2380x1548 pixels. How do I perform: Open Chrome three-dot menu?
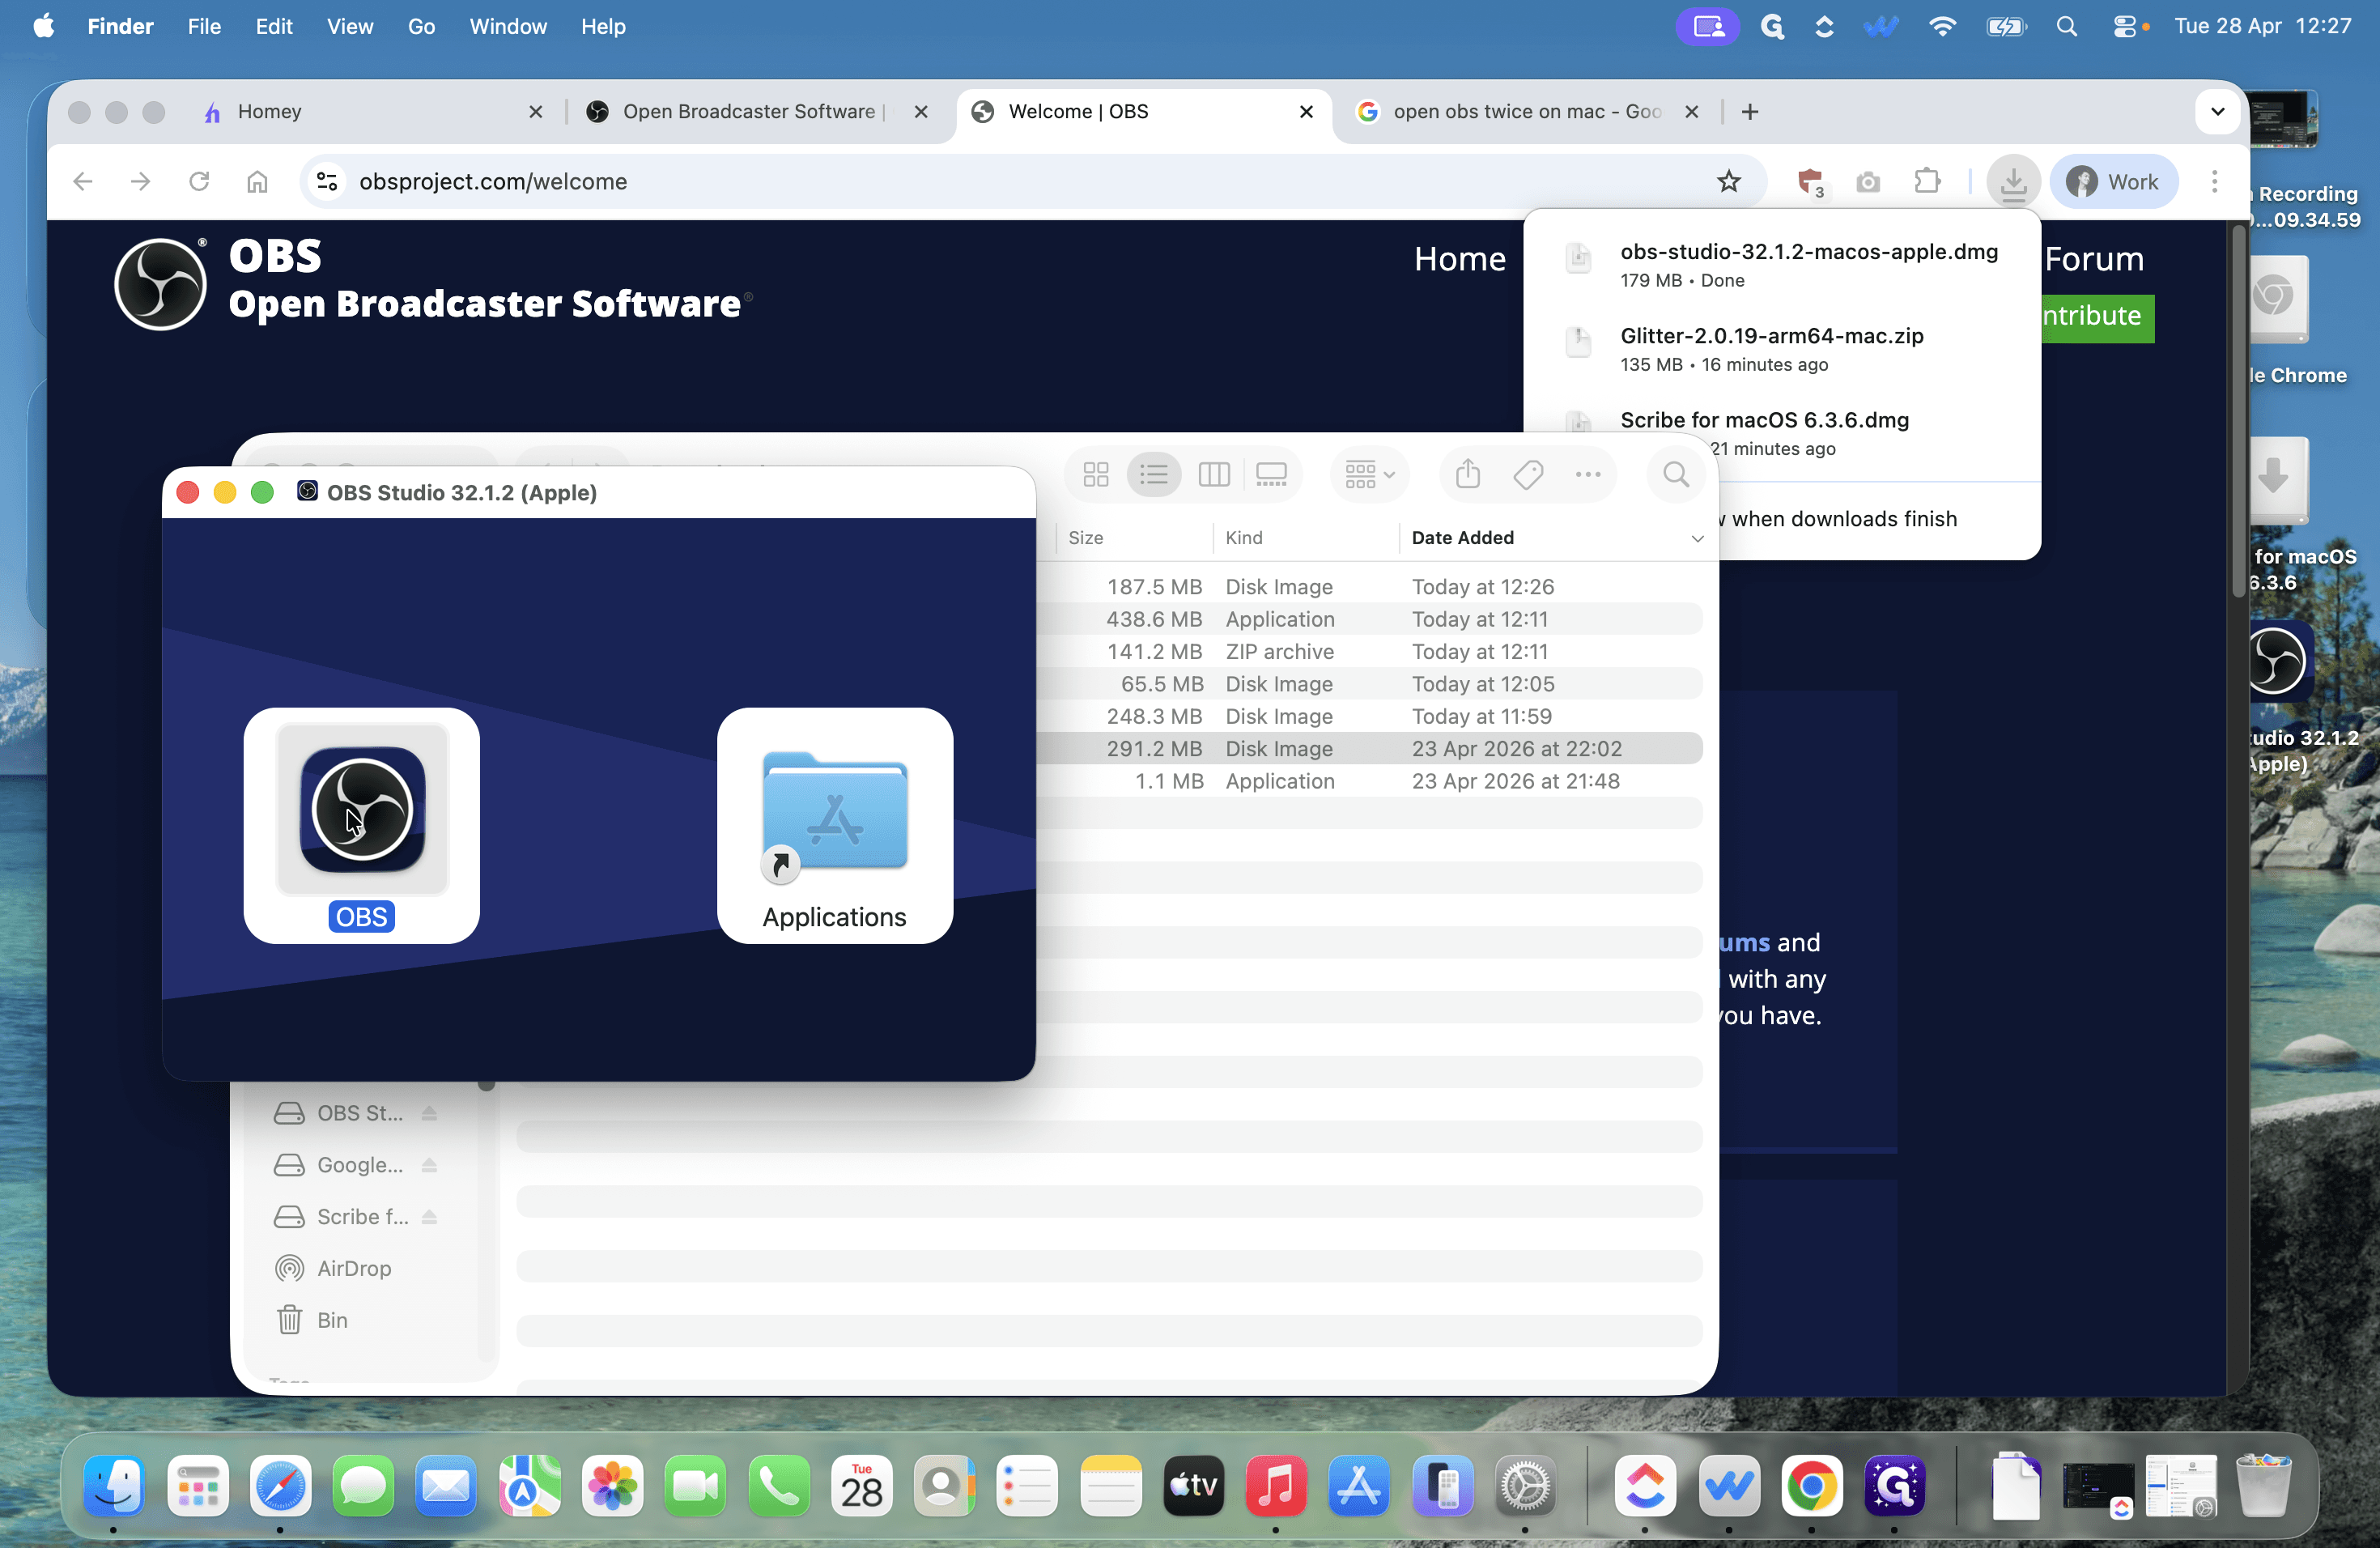[2214, 182]
